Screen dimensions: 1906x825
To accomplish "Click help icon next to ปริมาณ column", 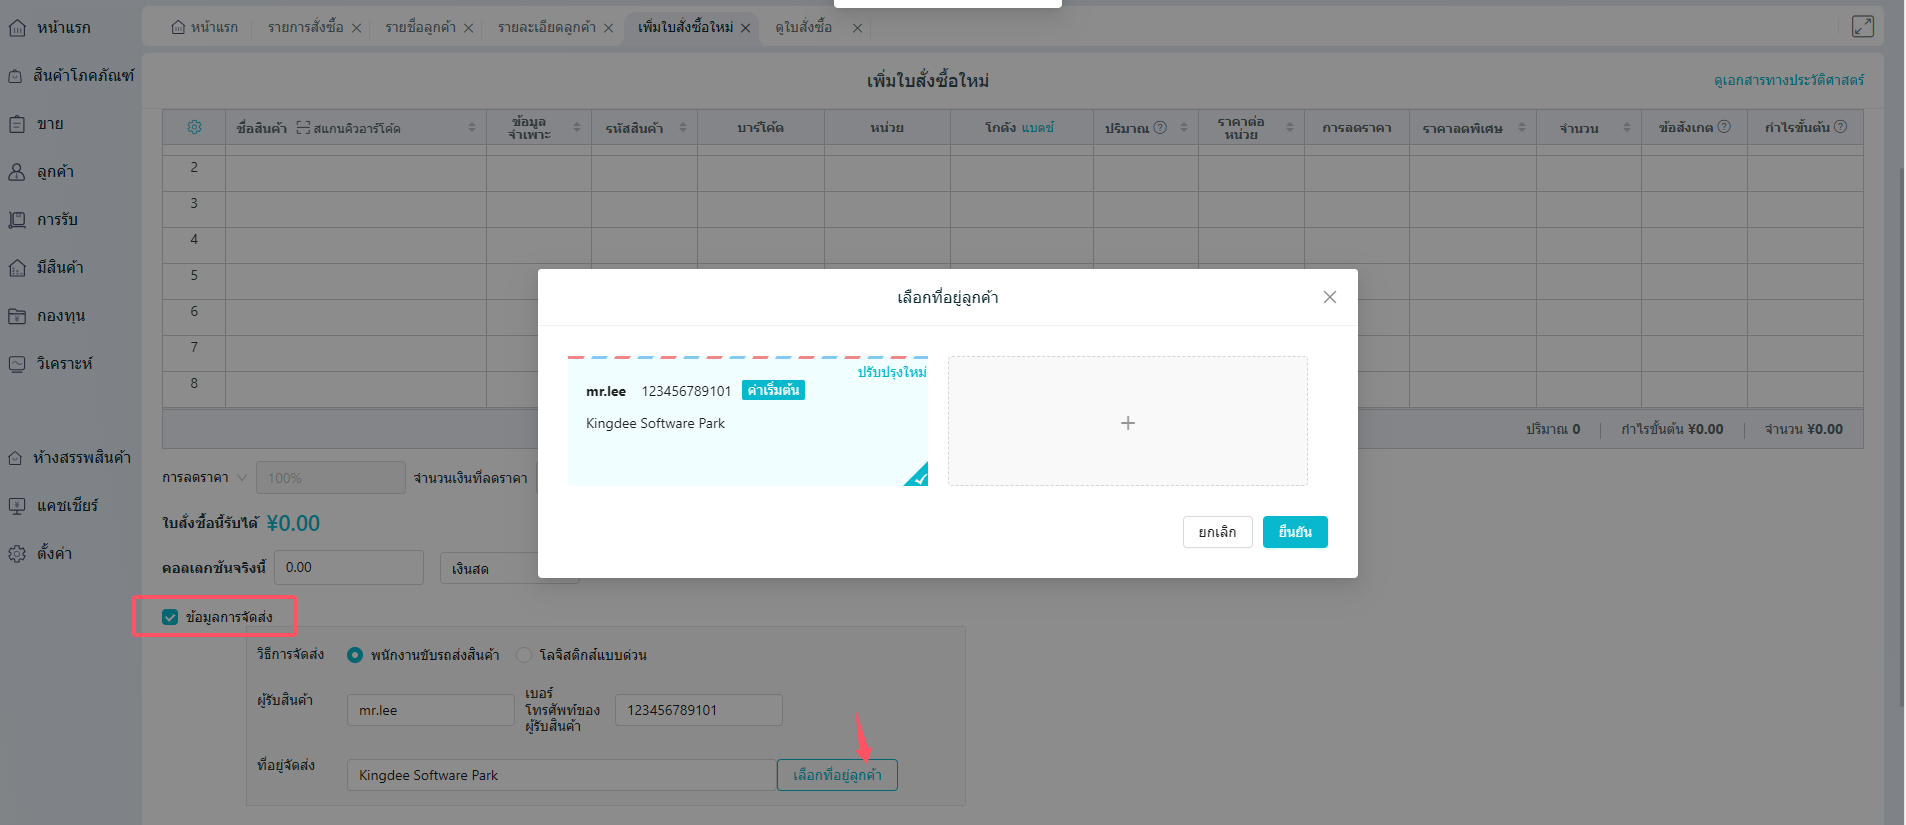I will pos(1160,127).
